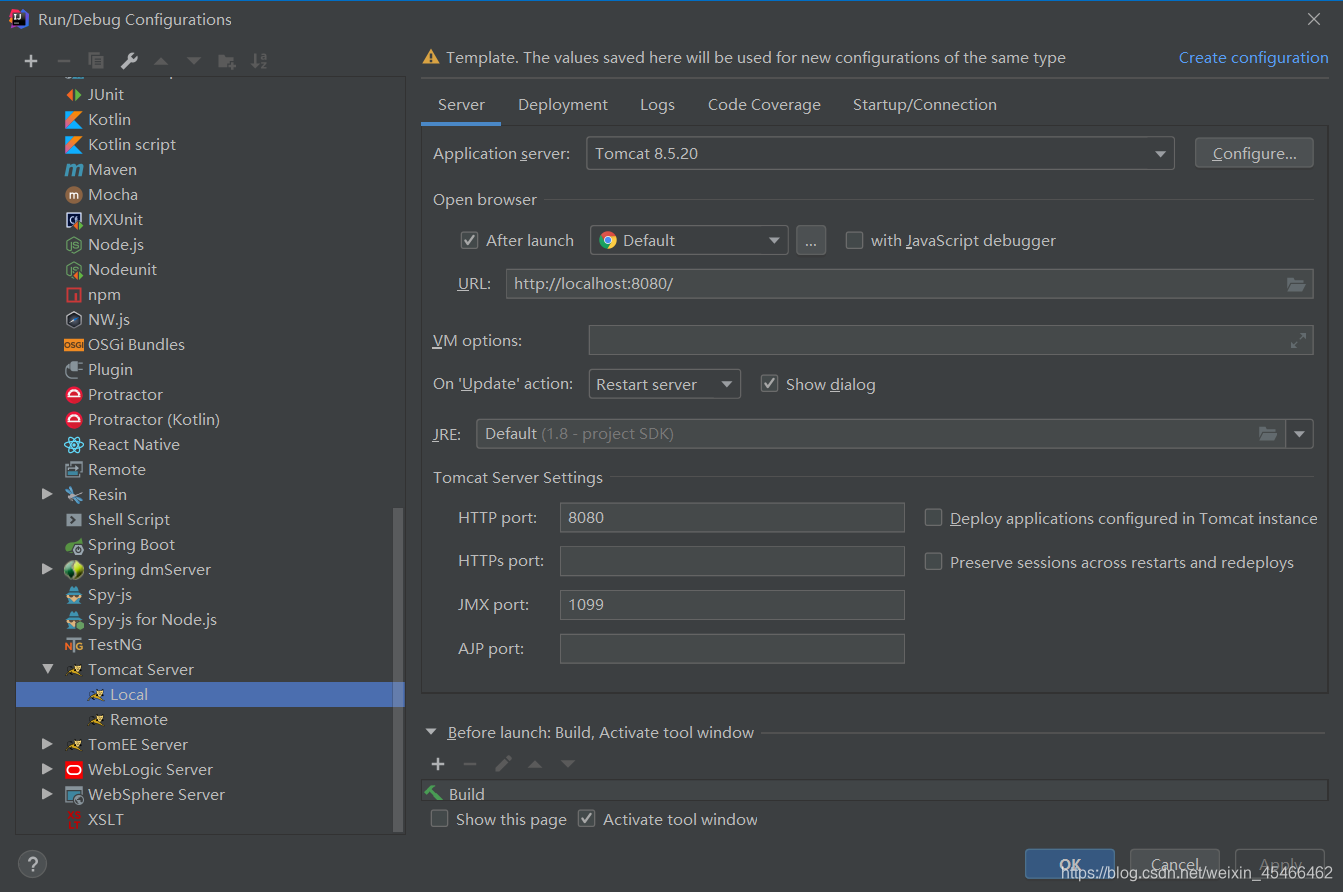Collapse the Tomcat Server tree node

(47, 669)
